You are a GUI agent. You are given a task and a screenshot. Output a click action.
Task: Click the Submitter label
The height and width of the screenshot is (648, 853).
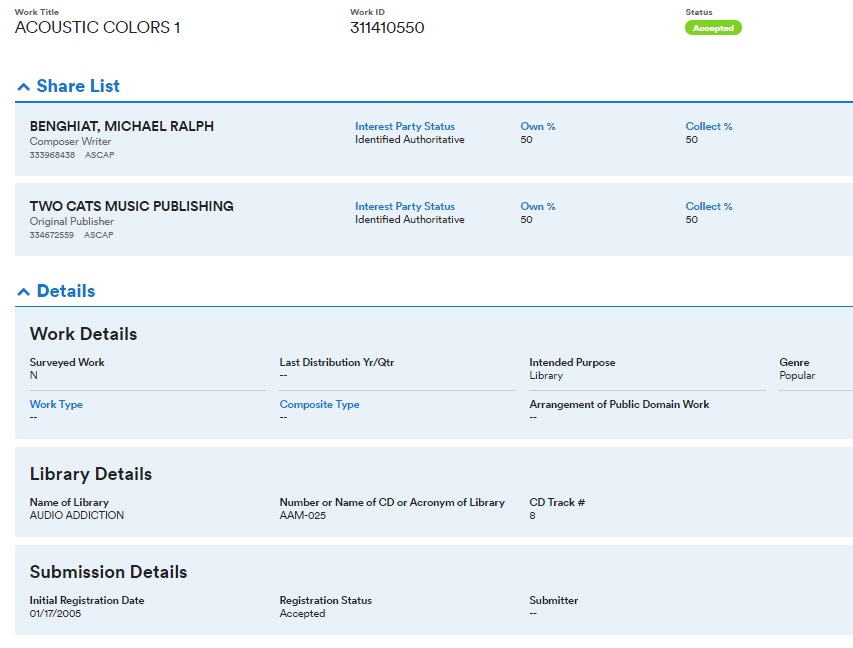tap(554, 600)
